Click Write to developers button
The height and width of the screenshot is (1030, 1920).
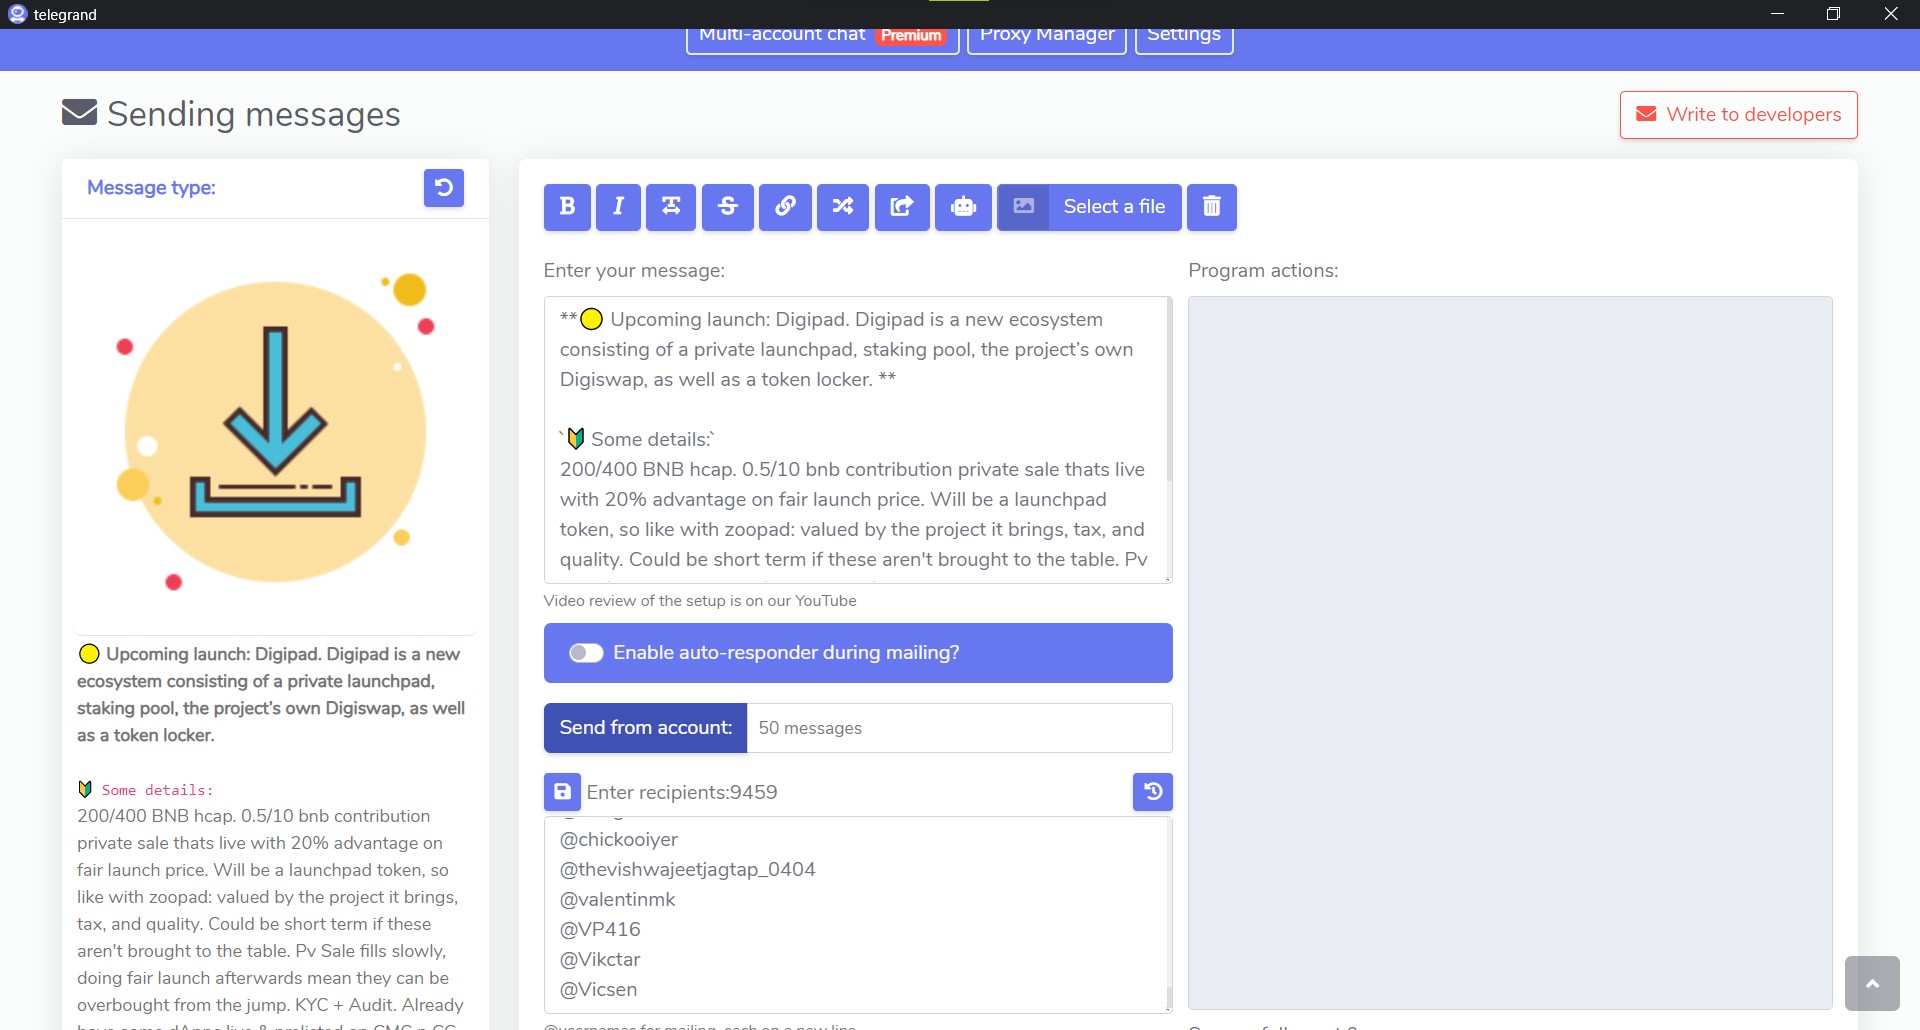[x=1738, y=115]
